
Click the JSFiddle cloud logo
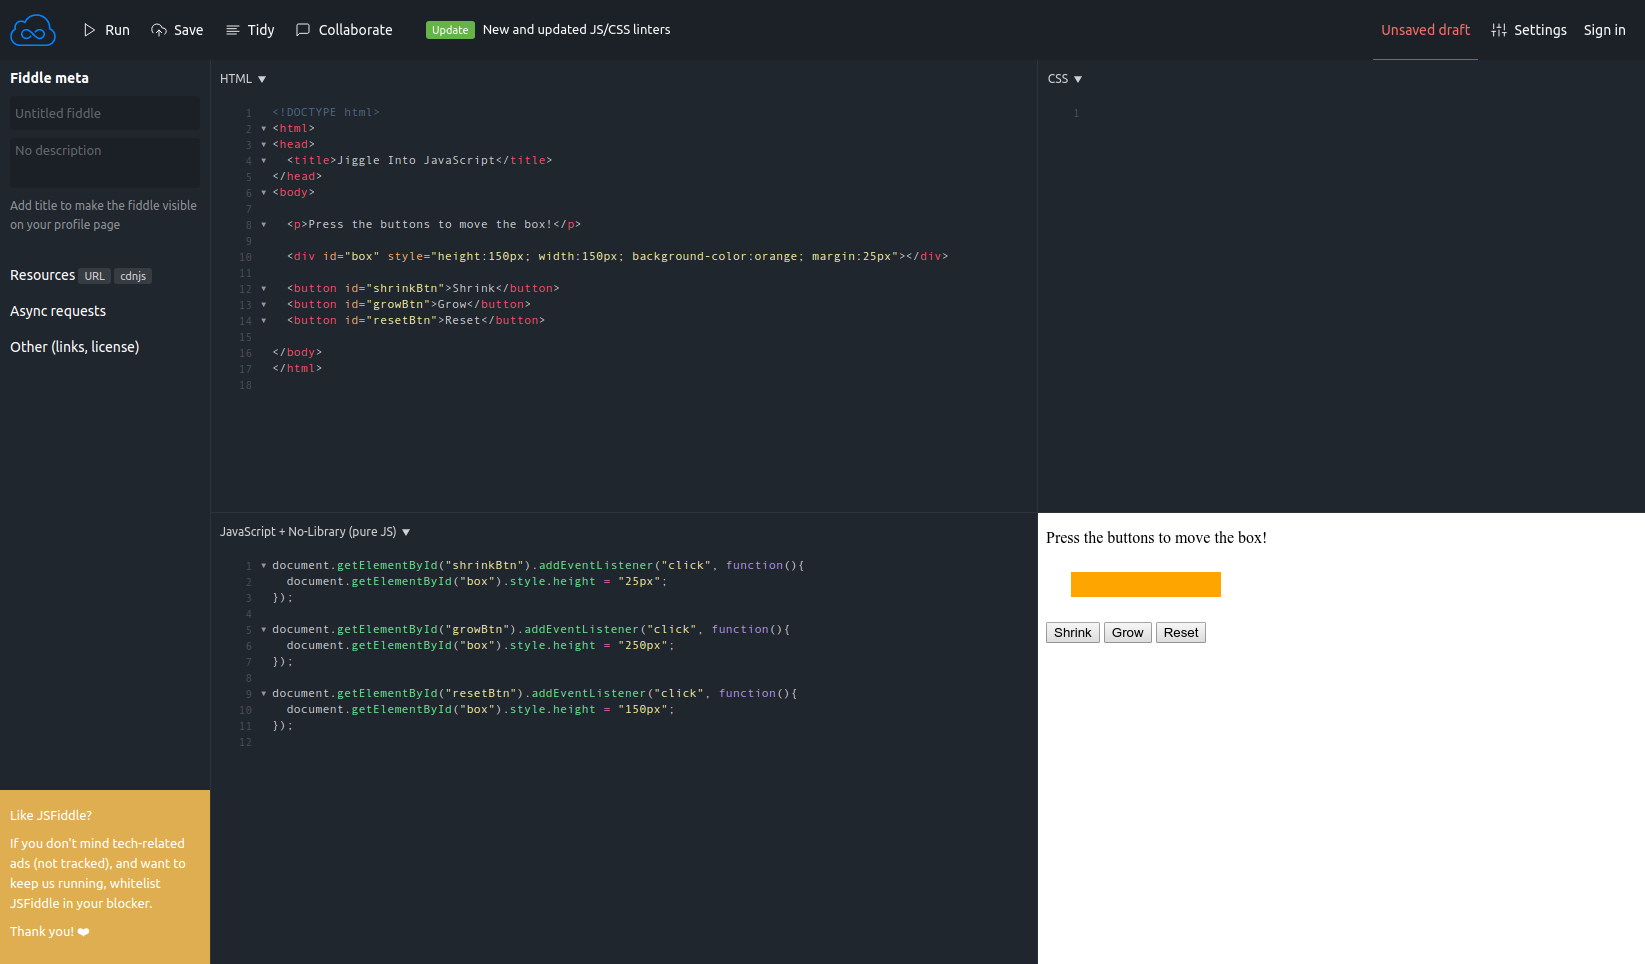(x=32, y=29)
